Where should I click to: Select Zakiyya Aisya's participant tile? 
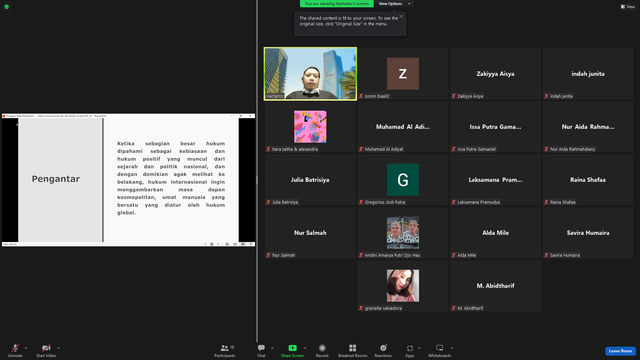click(x=495, y=74)
